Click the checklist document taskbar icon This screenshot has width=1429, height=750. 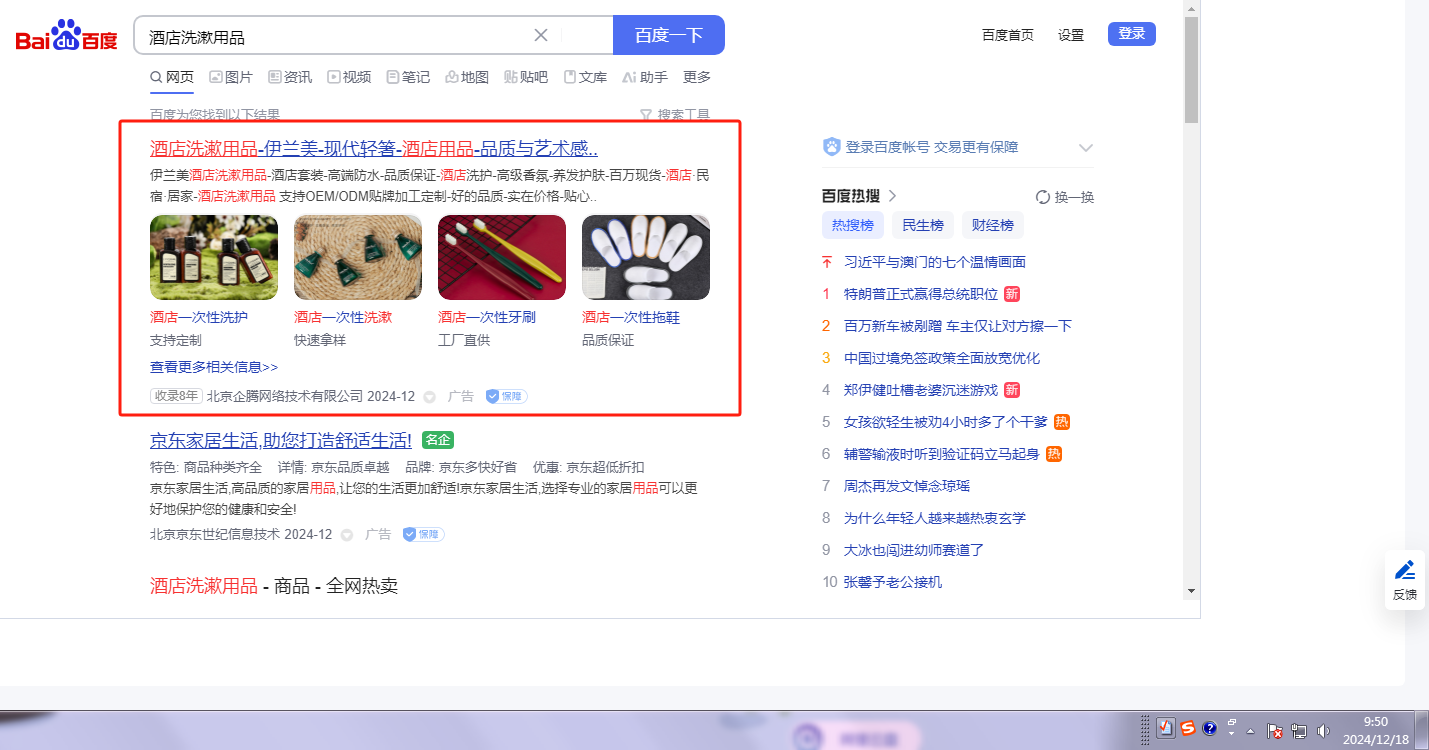[1165, 729]
